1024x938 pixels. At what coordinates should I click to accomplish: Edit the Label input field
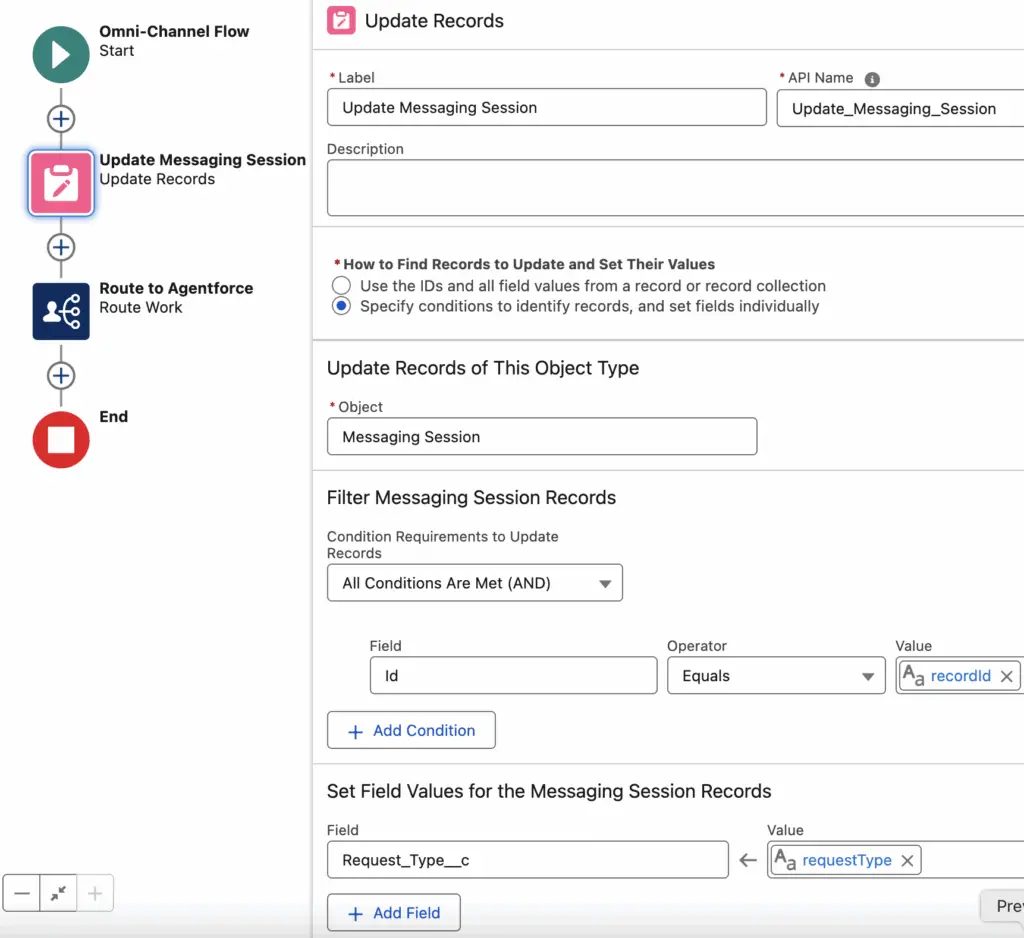tap(547, 107)
